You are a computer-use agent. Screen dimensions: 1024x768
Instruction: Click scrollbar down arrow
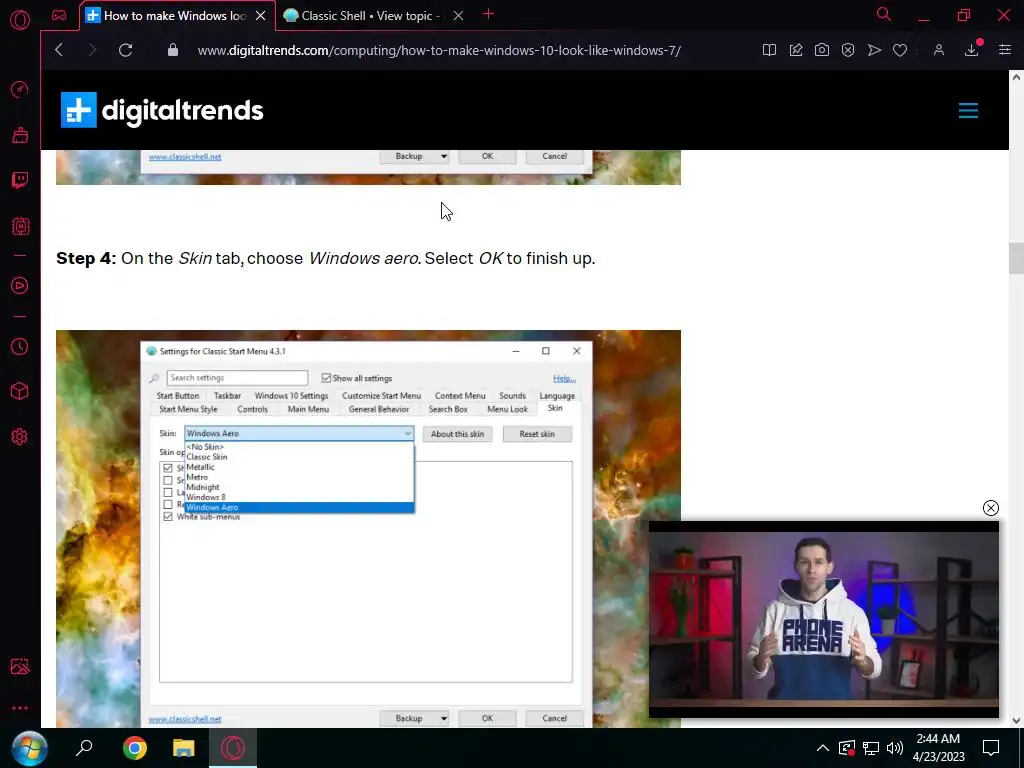click(x=1016, y=720)
